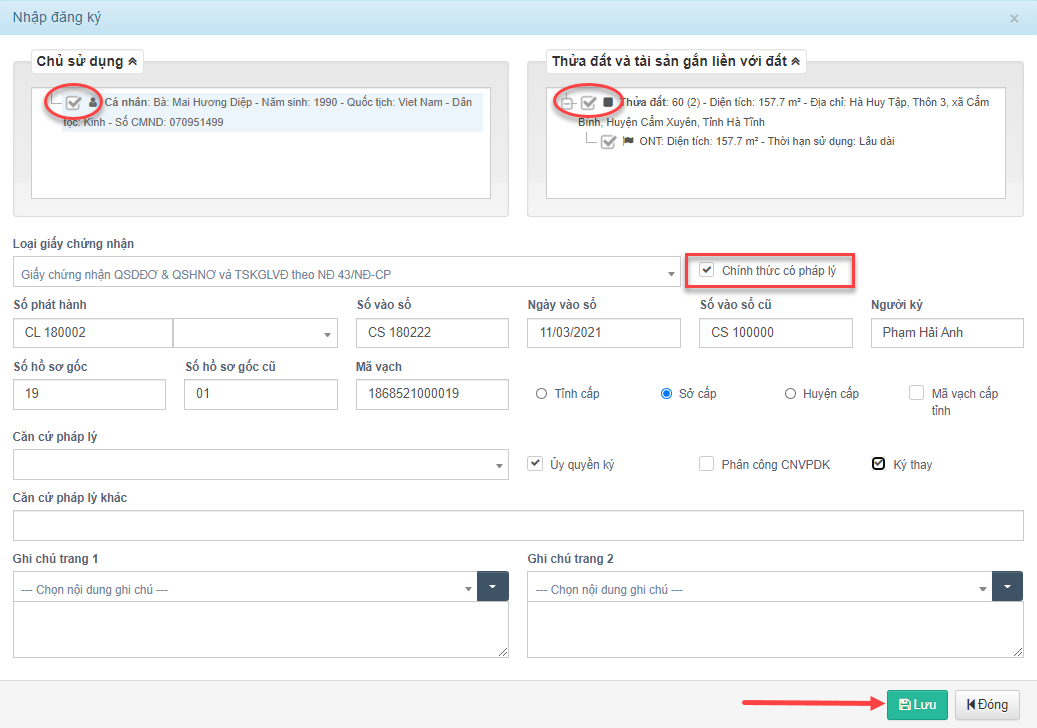The image size is (1037, 728).
Task: Select the Tỉnh cấp radio option
Action: tap(541, 394)
